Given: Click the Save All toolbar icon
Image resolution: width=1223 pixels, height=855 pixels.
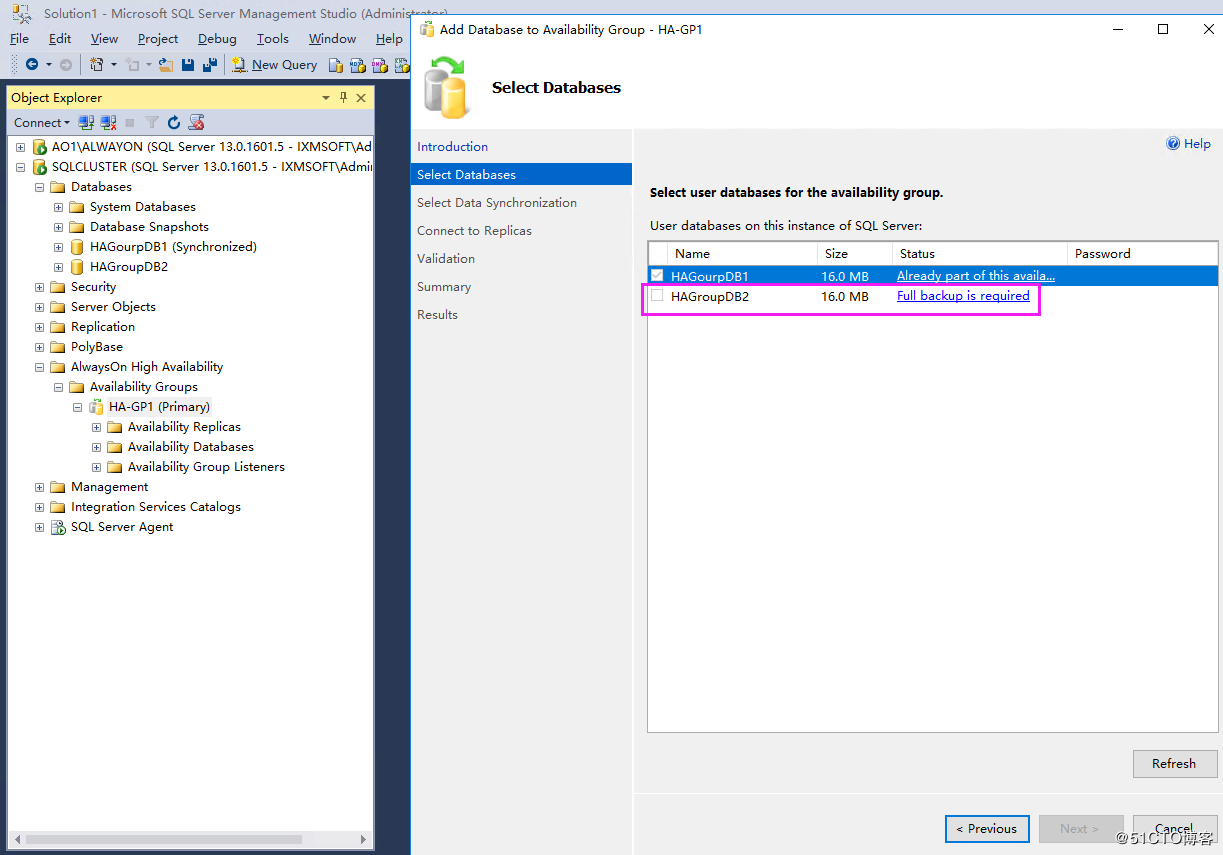Looking at the screenshot, I should tap(210, 64).
